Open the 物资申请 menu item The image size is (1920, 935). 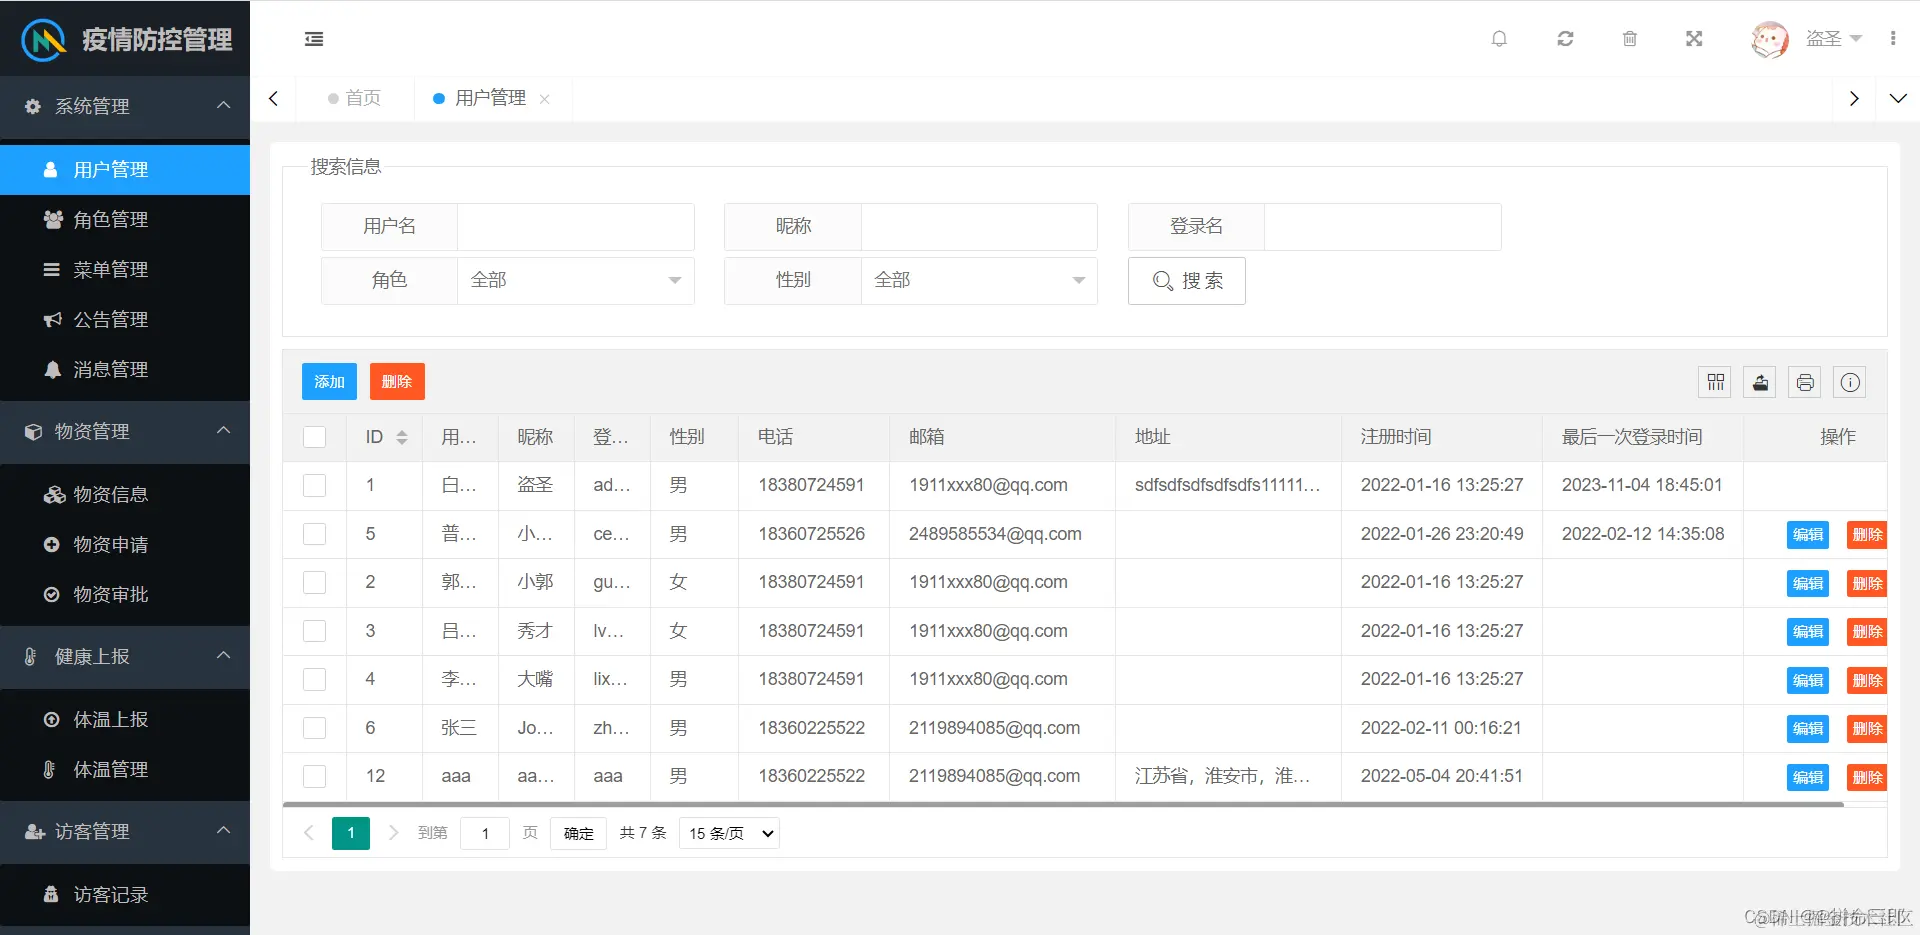110,544
